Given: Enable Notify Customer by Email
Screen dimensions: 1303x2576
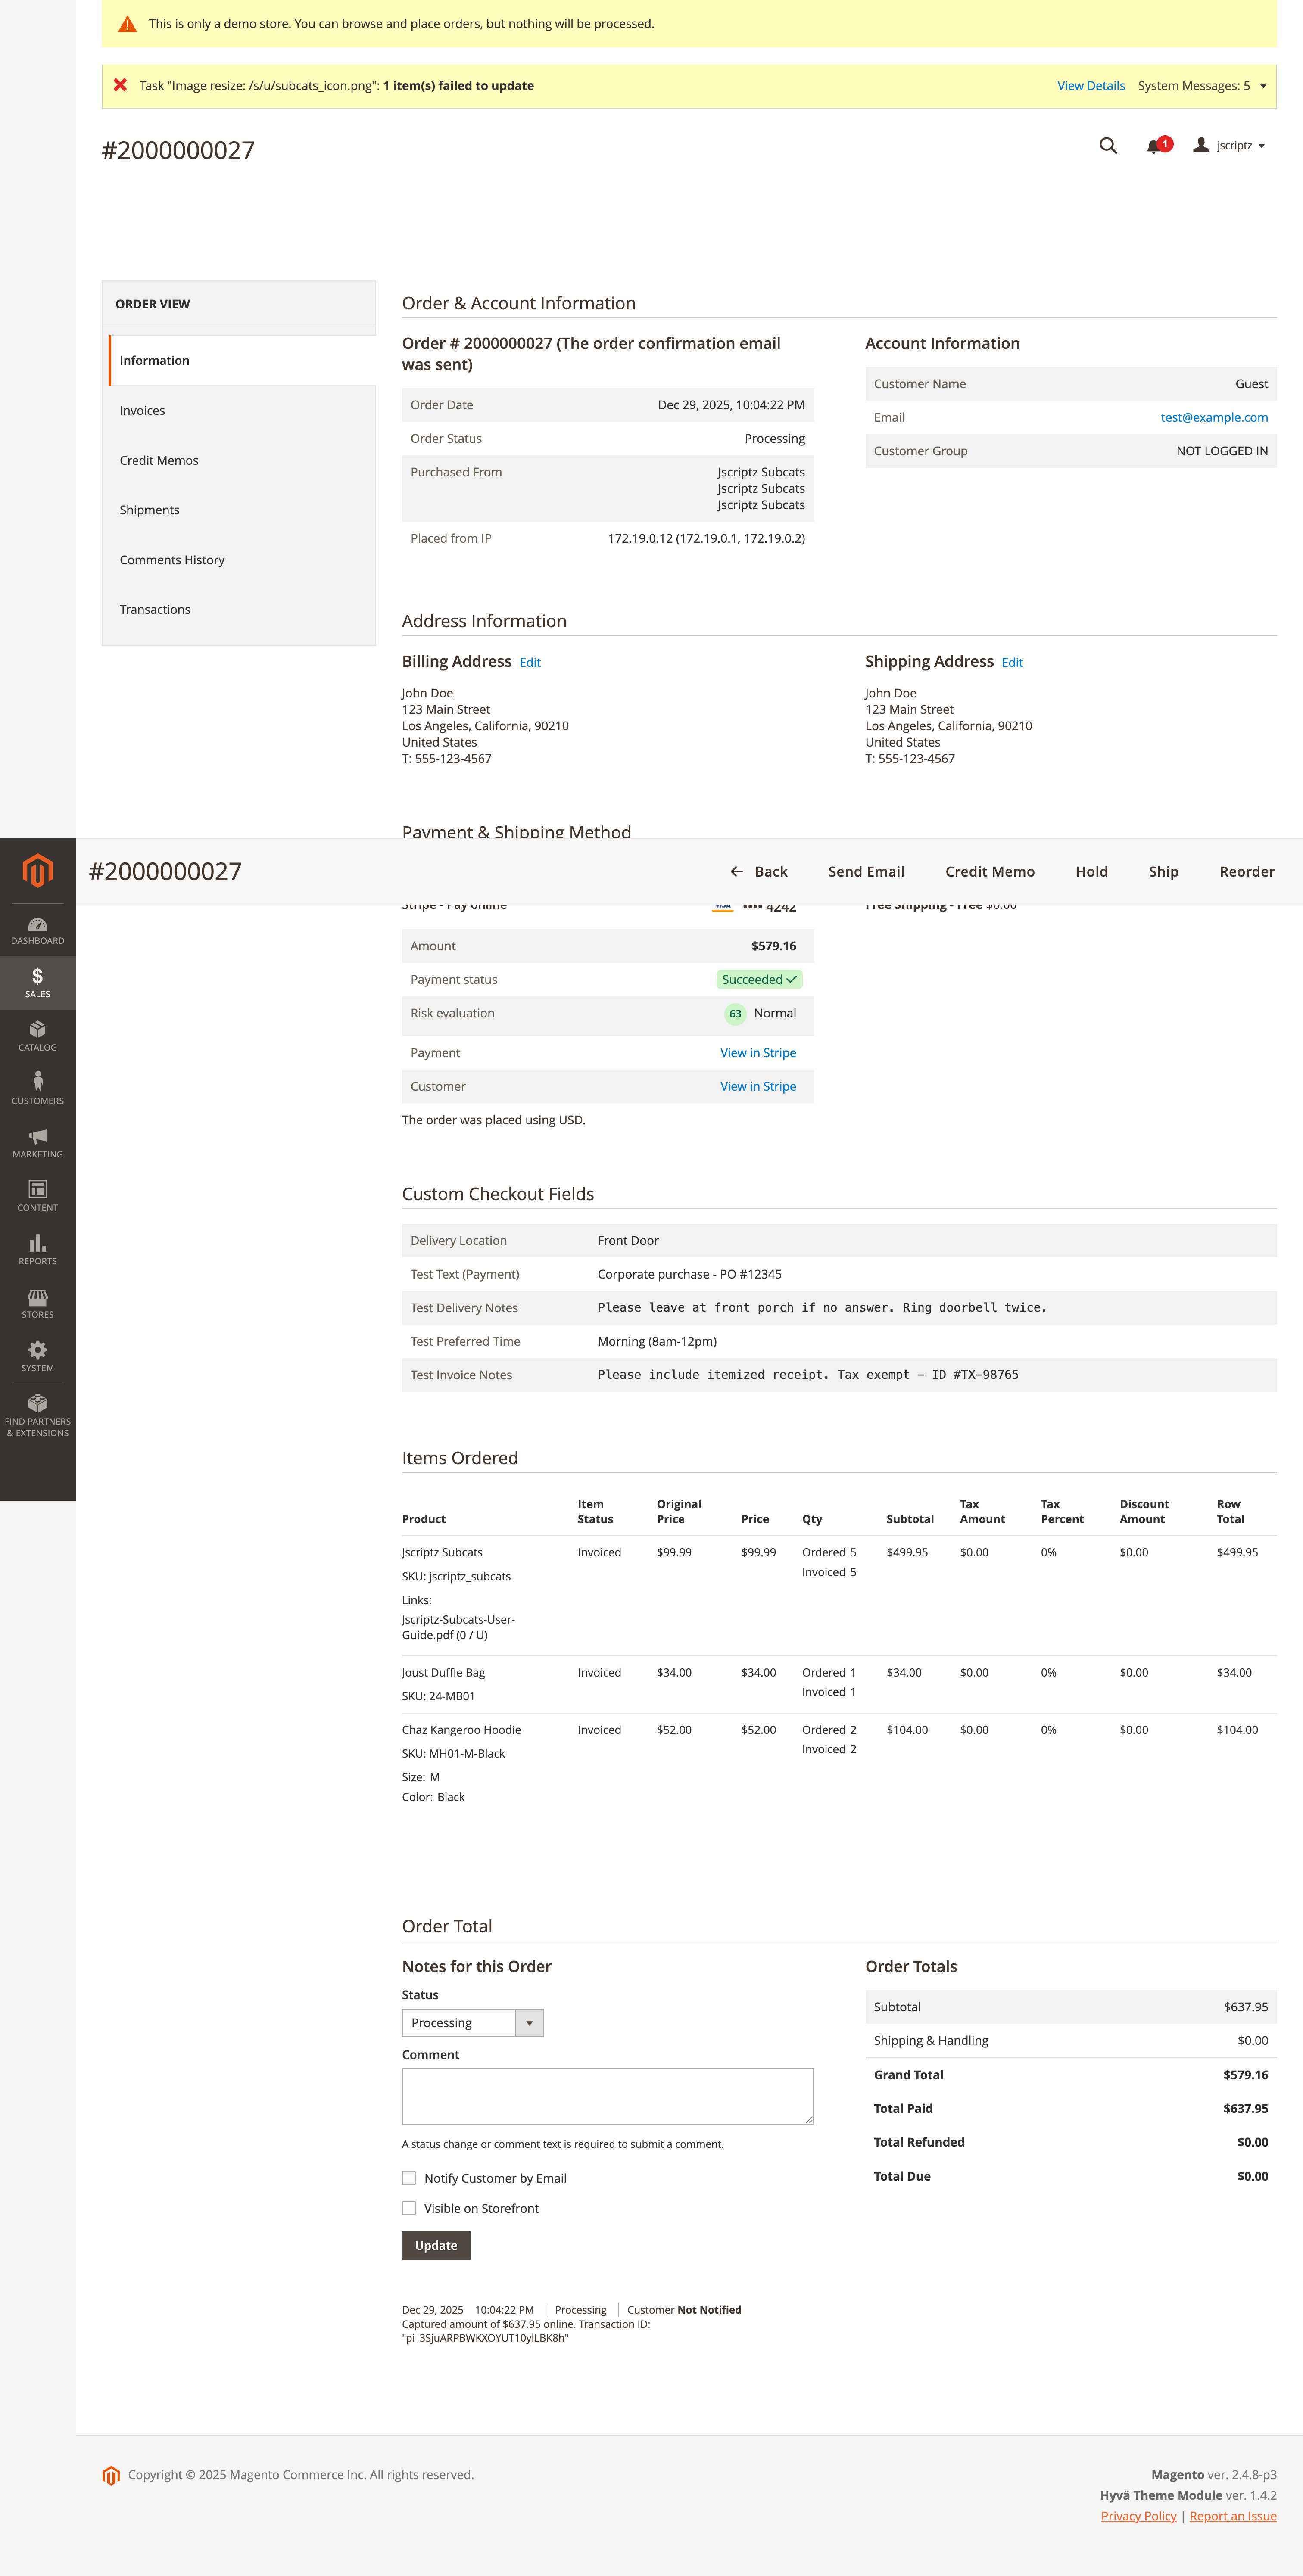Looking at the screenshot, I should [x=409, y=2178].
